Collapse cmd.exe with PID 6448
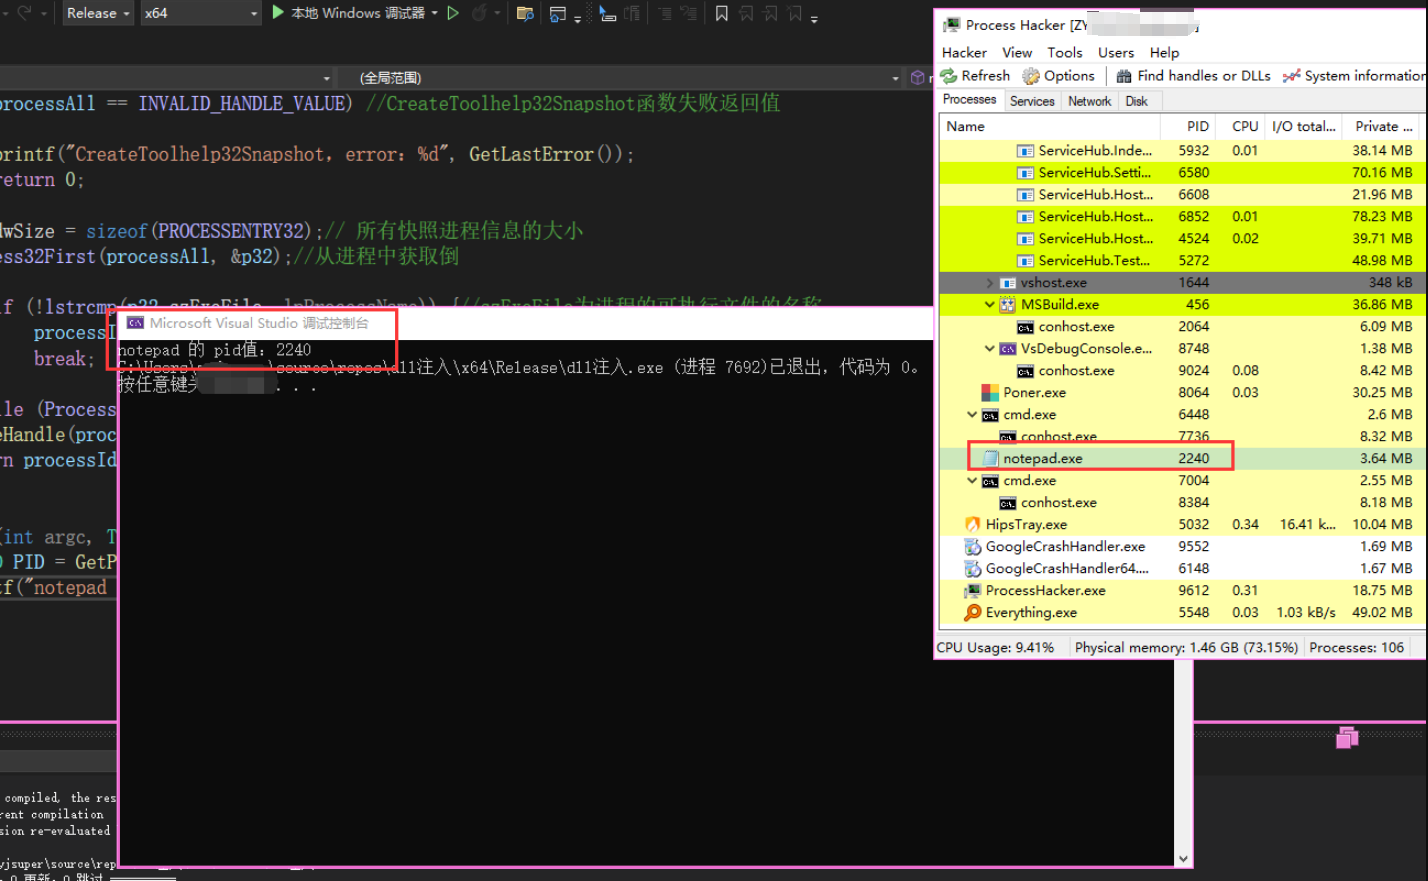 pos(972,414)
